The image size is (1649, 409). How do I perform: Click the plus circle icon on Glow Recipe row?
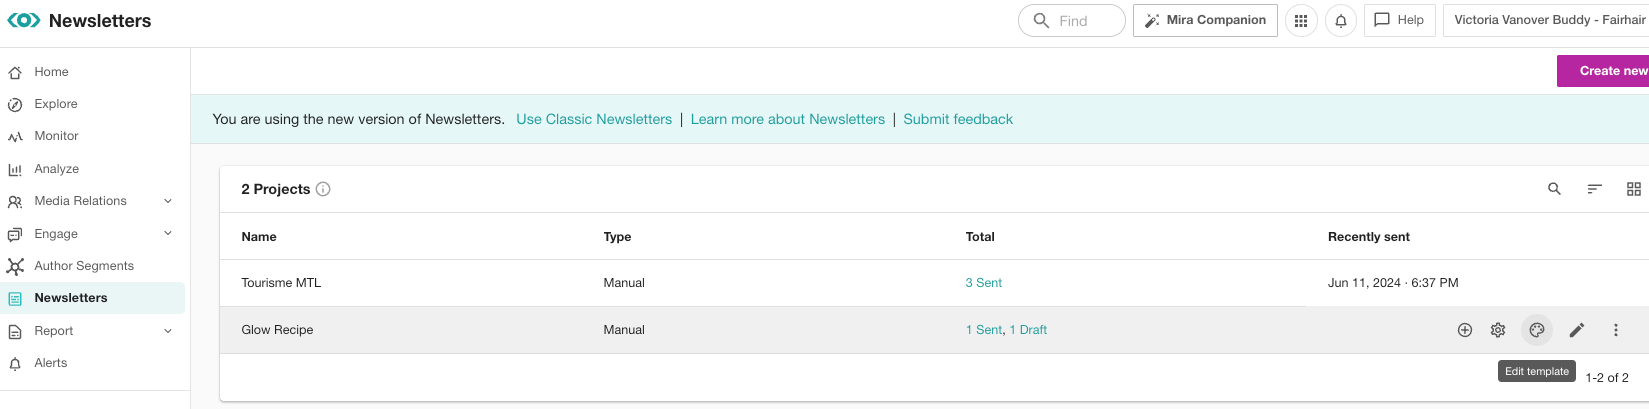(1465, 330)
